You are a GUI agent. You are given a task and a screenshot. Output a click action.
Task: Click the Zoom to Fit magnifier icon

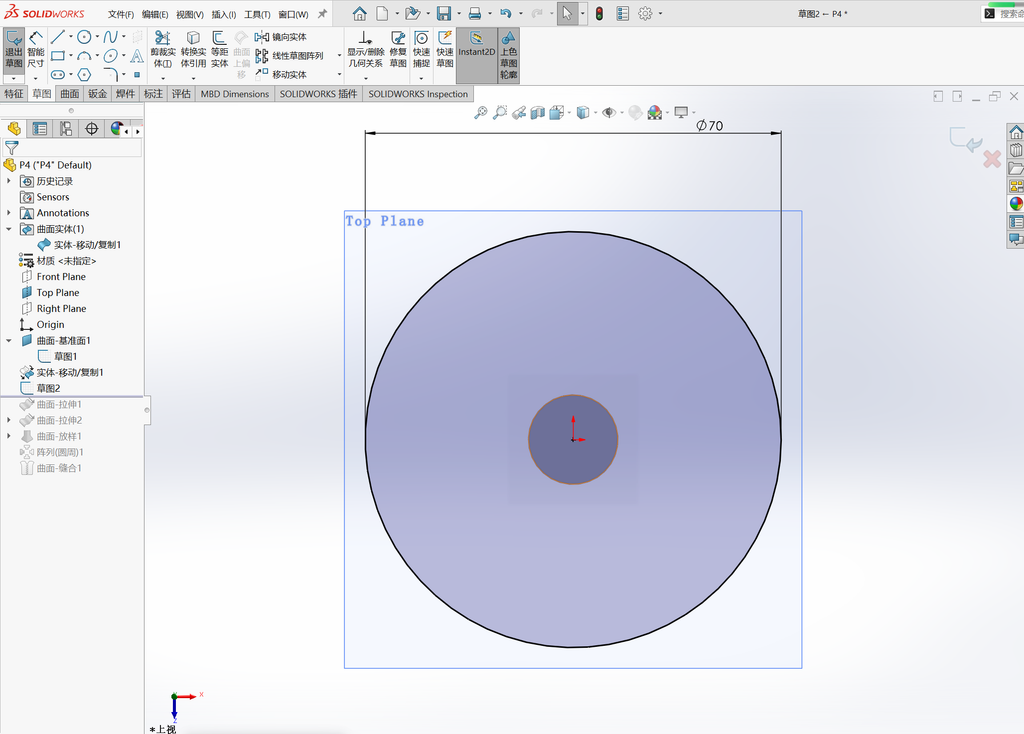[481, 112]
